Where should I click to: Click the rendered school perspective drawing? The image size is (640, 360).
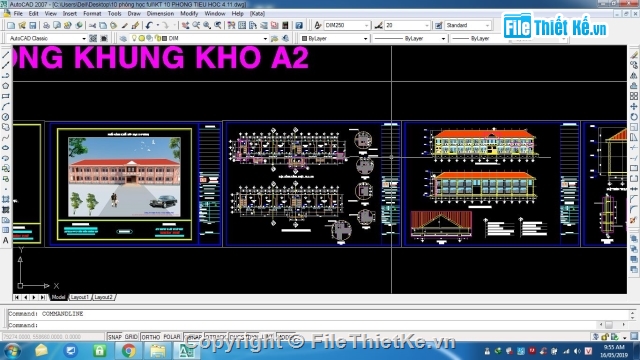click(x=124, y=177)
